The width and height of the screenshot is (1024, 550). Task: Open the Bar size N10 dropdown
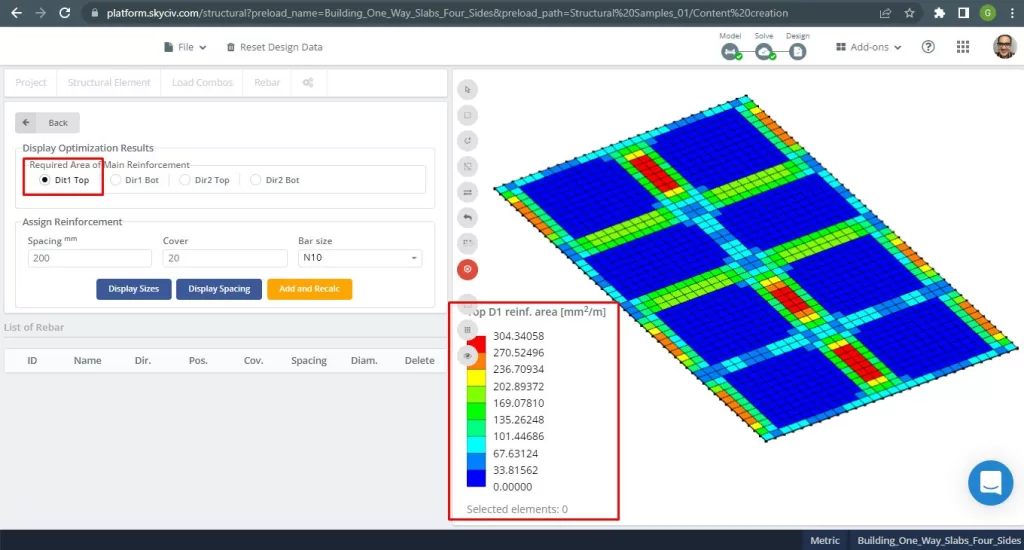click(360, 258)
